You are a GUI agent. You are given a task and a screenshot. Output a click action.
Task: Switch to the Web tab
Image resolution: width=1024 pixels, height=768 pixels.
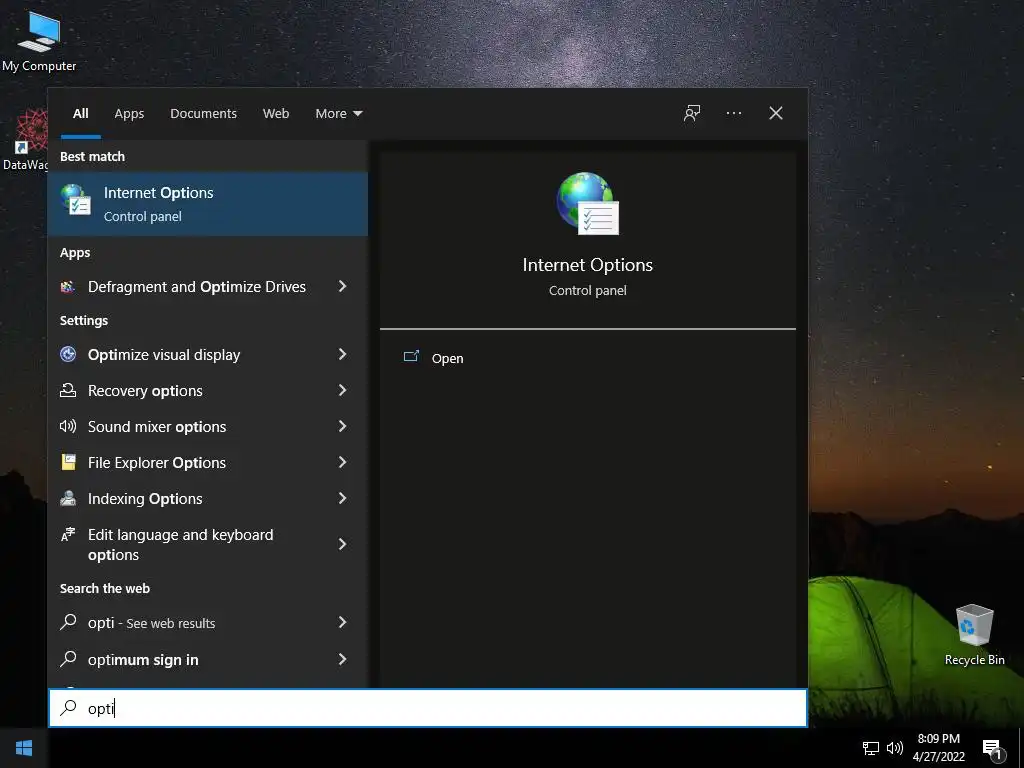[276, 113]
